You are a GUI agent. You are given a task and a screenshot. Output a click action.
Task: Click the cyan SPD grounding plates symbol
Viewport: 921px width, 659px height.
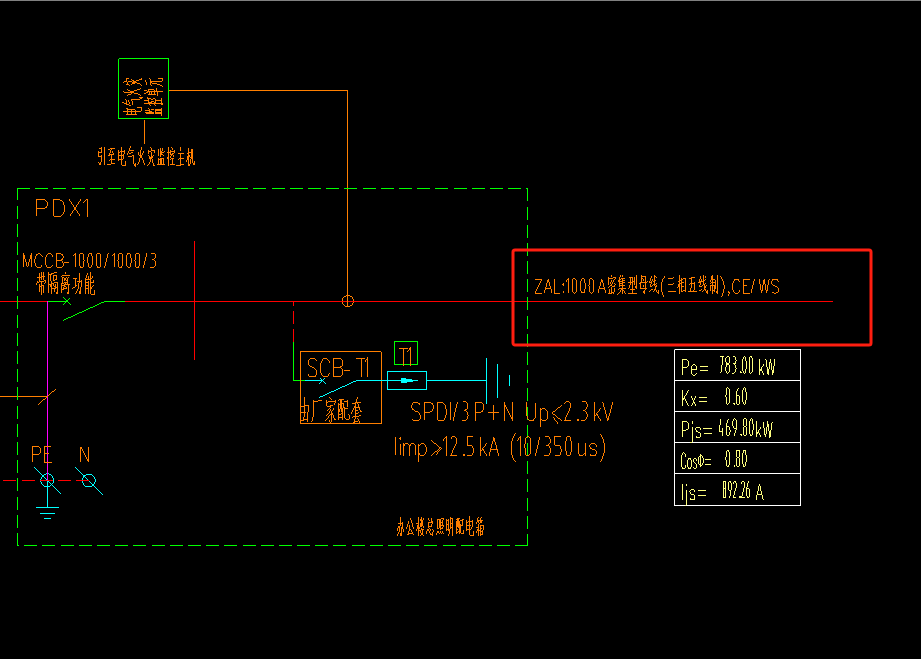tap(498, 381)
